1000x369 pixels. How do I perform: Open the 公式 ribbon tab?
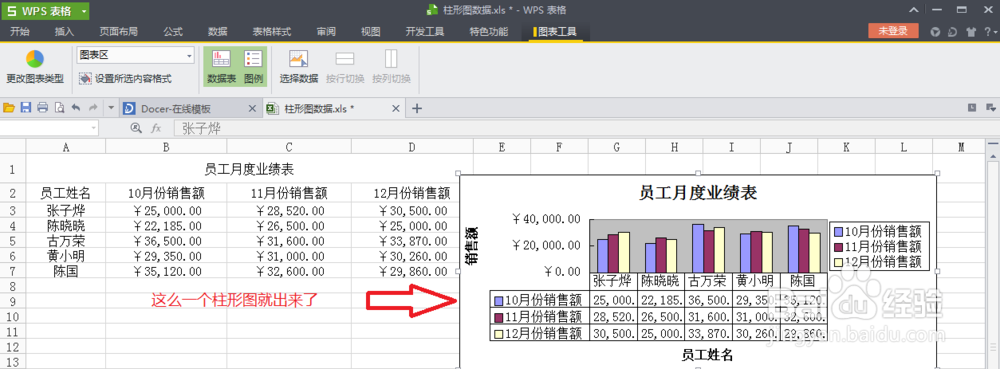point(173,31)
